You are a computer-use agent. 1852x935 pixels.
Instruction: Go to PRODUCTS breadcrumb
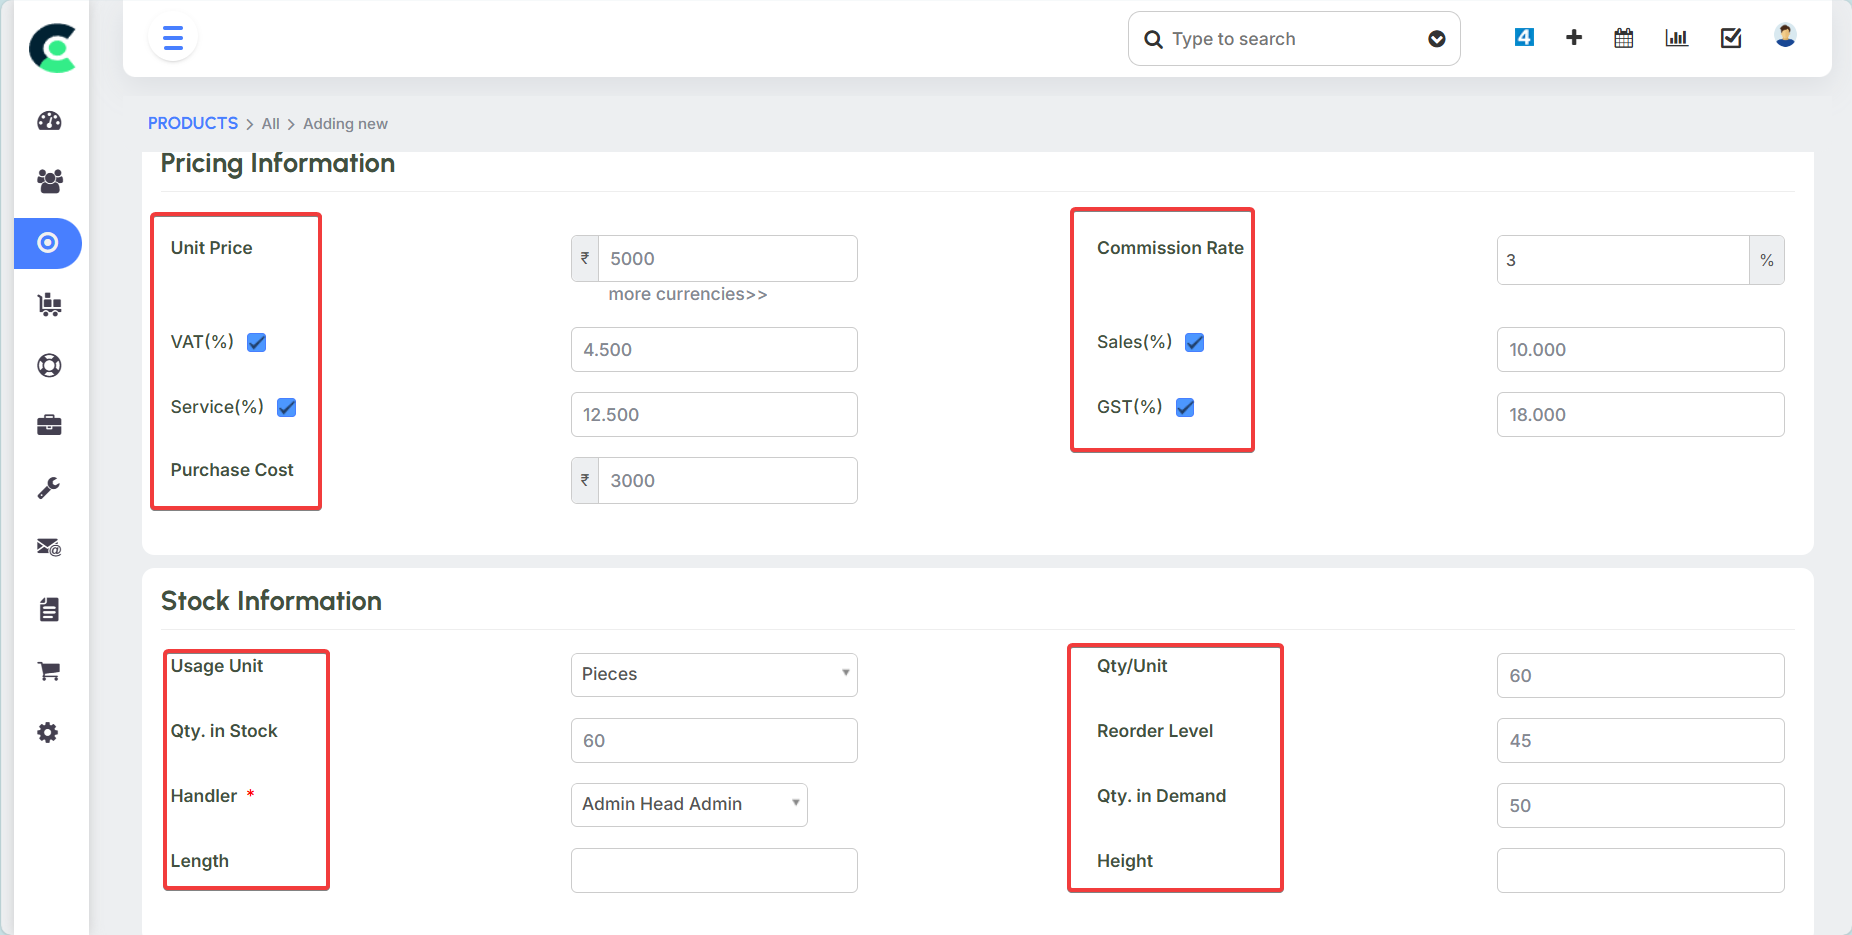pos(193,123)
